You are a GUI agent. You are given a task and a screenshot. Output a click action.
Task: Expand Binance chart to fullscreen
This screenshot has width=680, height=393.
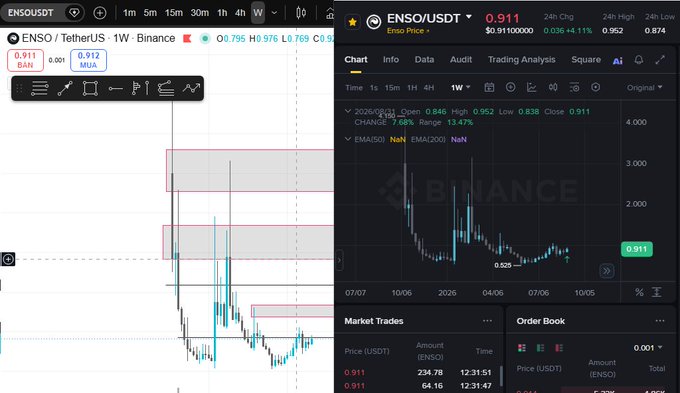[660, 60]
